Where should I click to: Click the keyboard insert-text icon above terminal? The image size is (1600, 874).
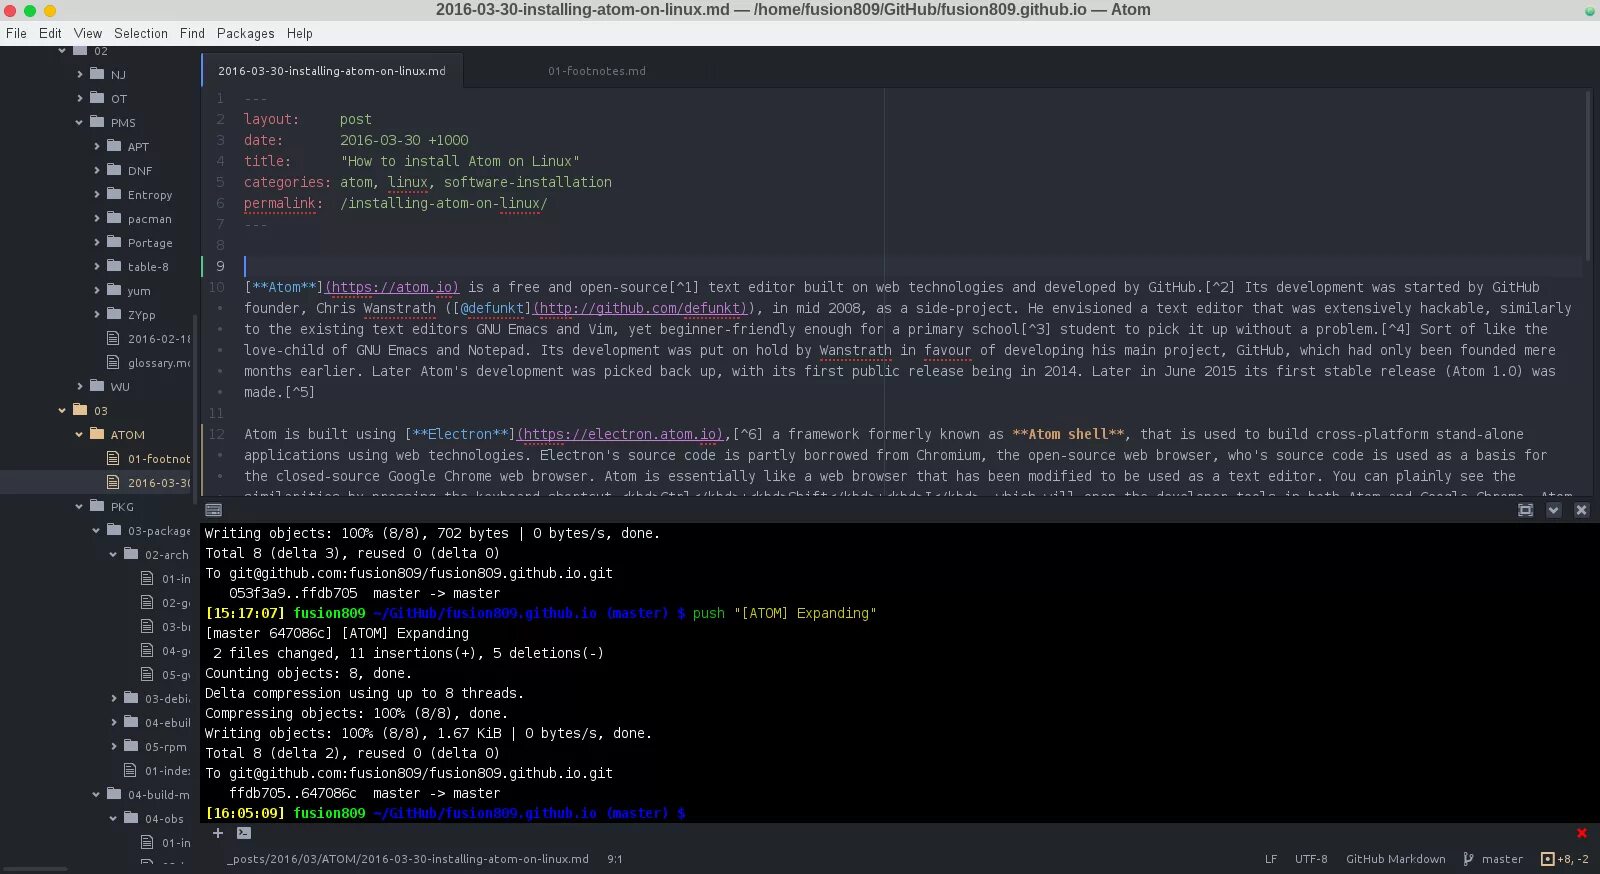click(213, 510)
